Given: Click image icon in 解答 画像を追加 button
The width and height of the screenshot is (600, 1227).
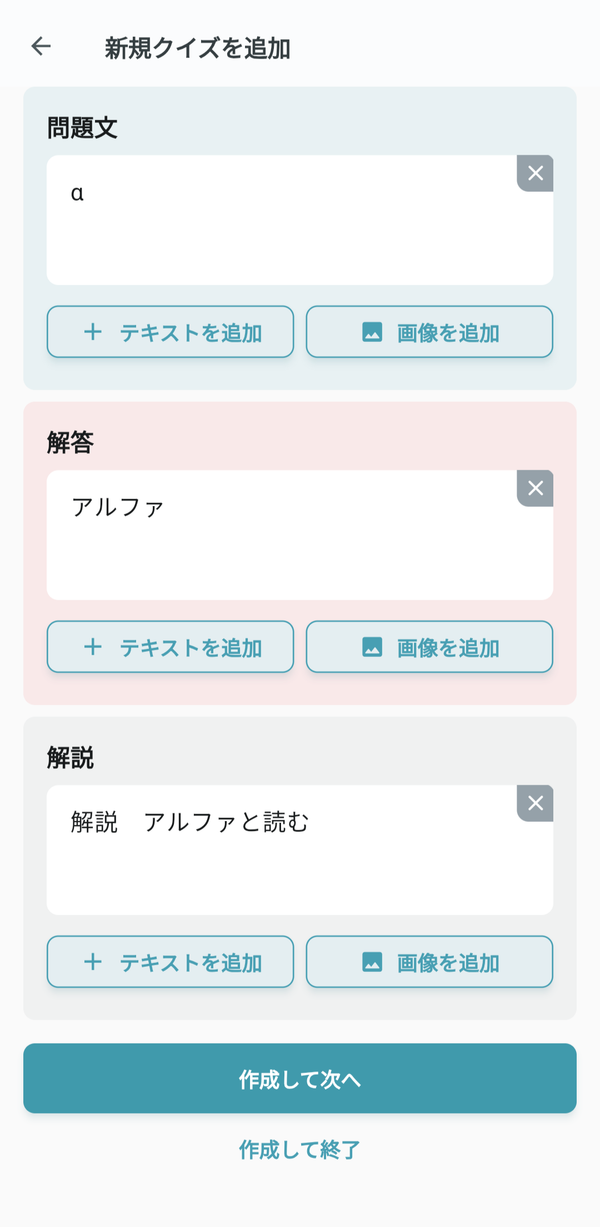Looking at the screenshot, I should point(372,647).
